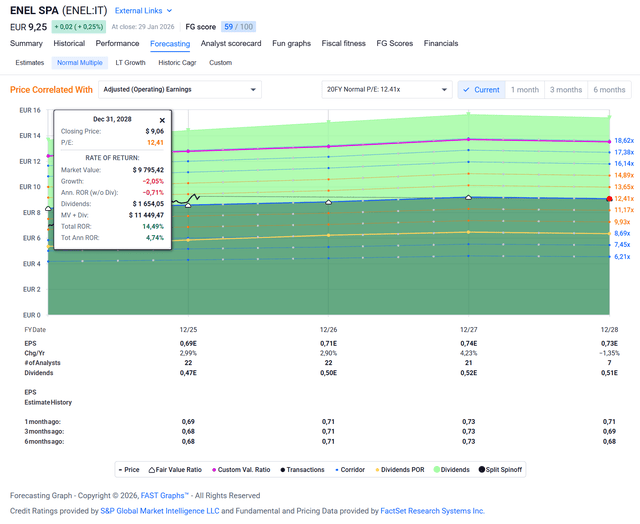Open S&P Global Market Intelligence LLC link
This screenshot has width=640, height=524.
pyautogui.click(x=160, y=511)
